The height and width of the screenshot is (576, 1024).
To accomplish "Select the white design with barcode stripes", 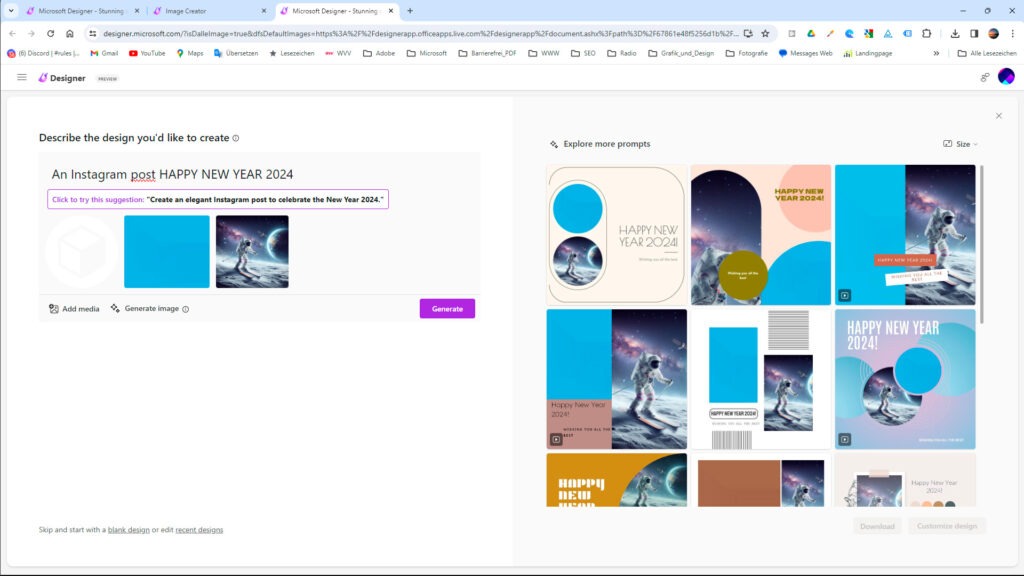I will (x=761, y=379).
